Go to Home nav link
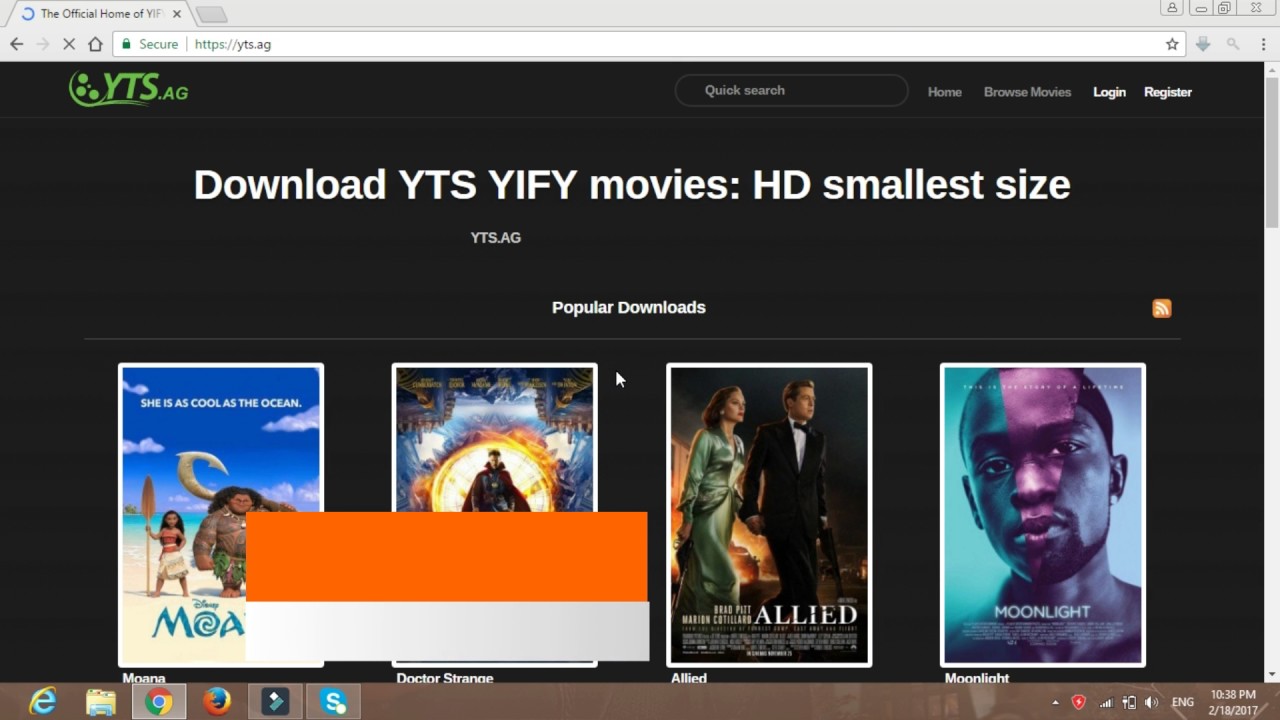Screen dimensions: 1280x720 click(x=944, y=92)
